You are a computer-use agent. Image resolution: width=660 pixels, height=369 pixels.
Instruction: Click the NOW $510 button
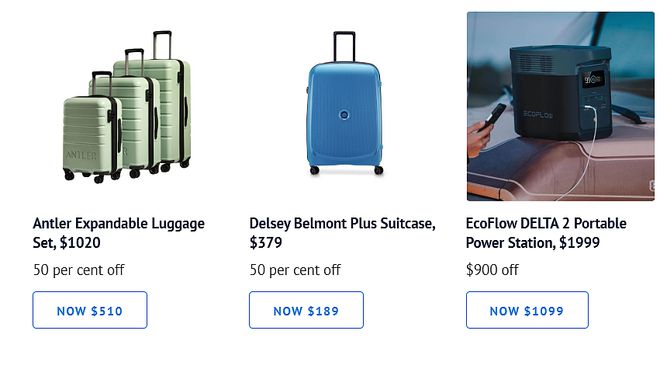point(90,310)
